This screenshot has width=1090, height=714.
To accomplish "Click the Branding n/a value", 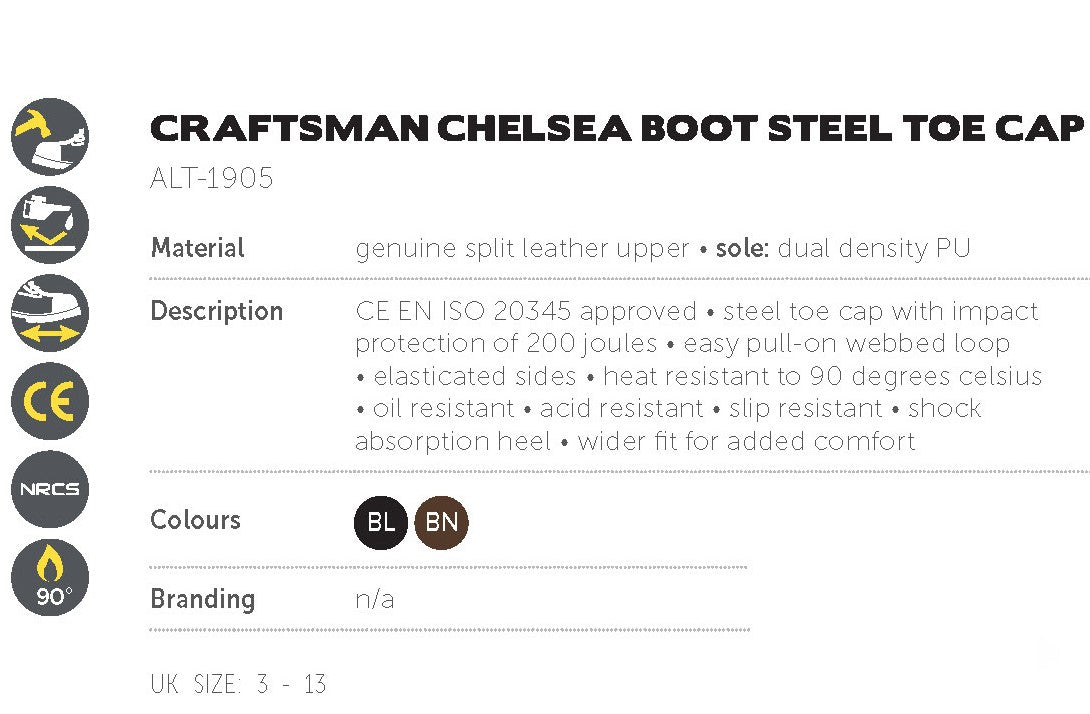I will click(x=375, y=600).
